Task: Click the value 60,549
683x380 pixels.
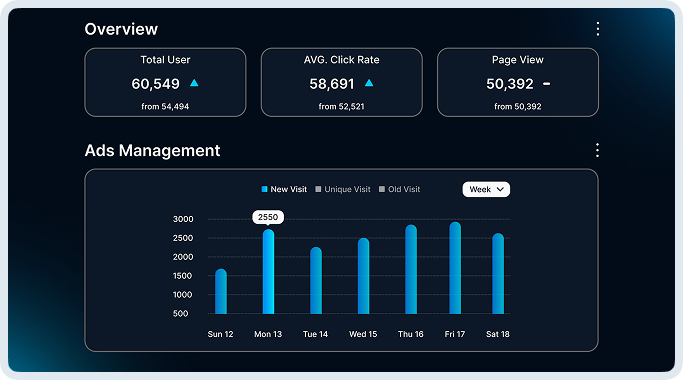Action: [156, 84]
